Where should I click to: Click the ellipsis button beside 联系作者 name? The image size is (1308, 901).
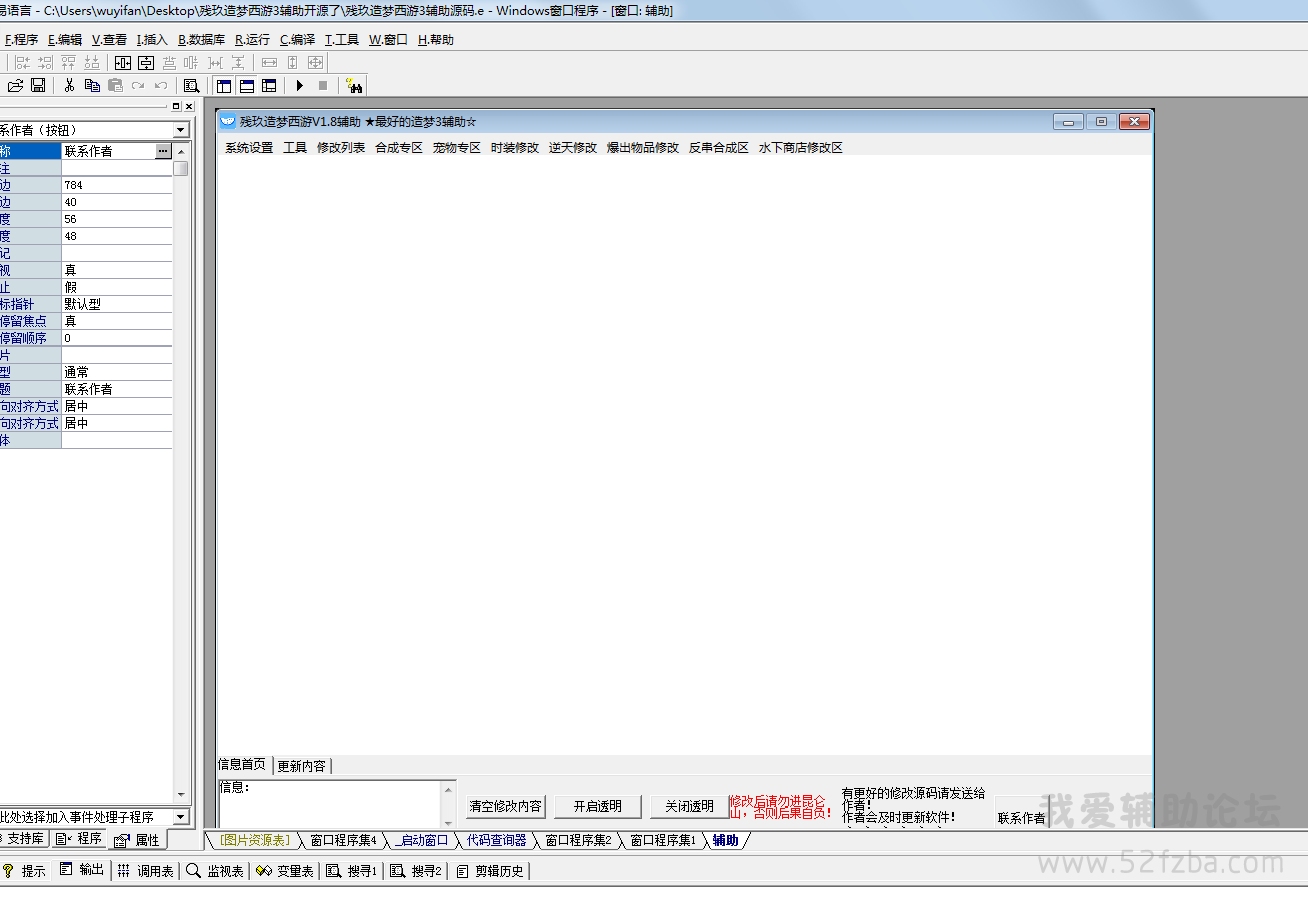[x=164, y=151]
